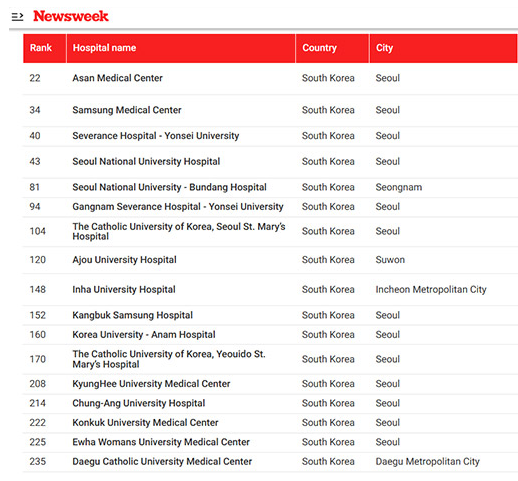Click Samsung Medical Center hospital name

click(x=127, y=110)
